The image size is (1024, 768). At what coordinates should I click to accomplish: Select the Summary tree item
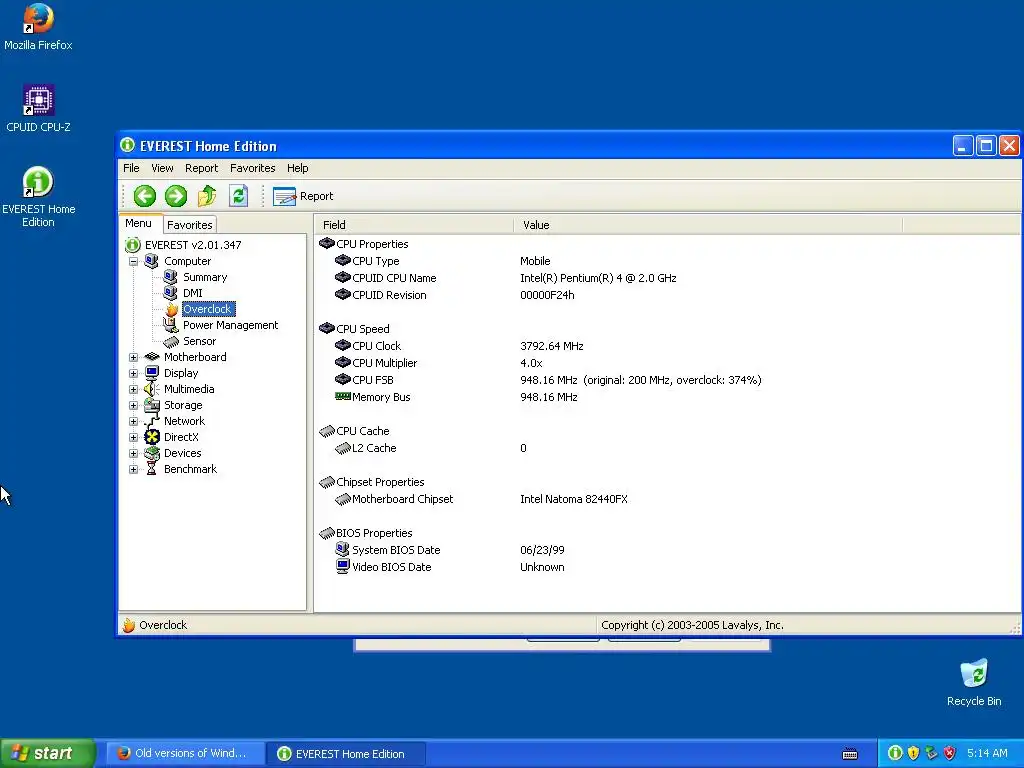[204, 277]
